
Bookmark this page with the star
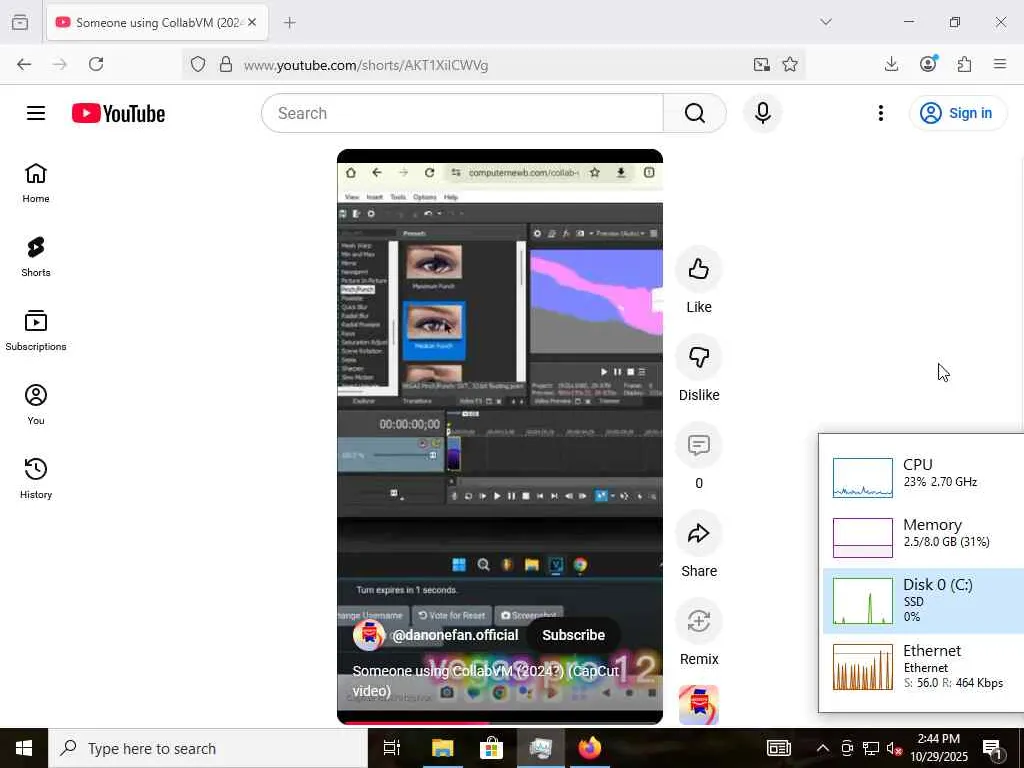[x=790, y=64]
